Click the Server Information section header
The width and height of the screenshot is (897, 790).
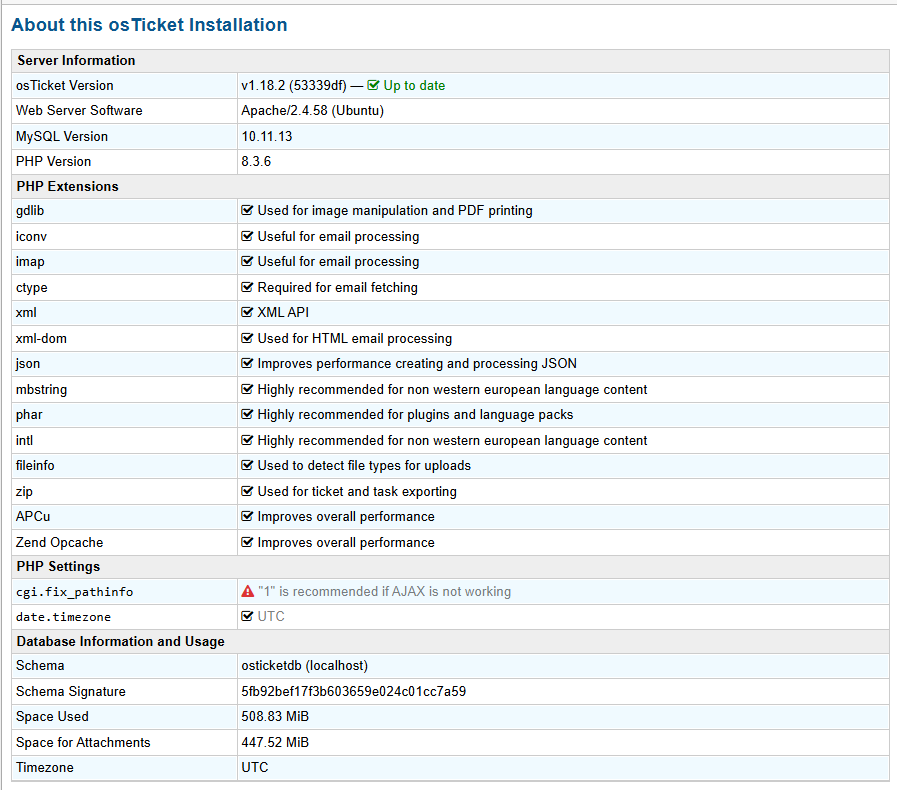(x=76, y=60)
